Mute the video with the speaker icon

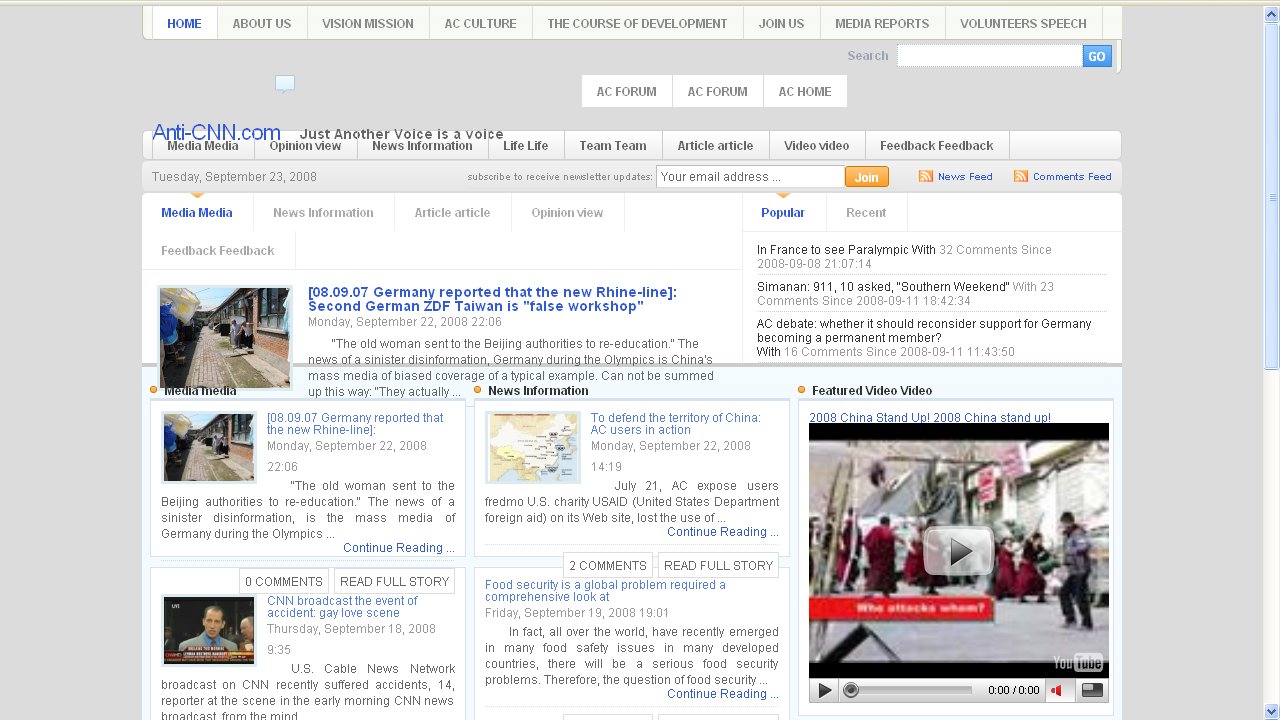point(1057,690)
